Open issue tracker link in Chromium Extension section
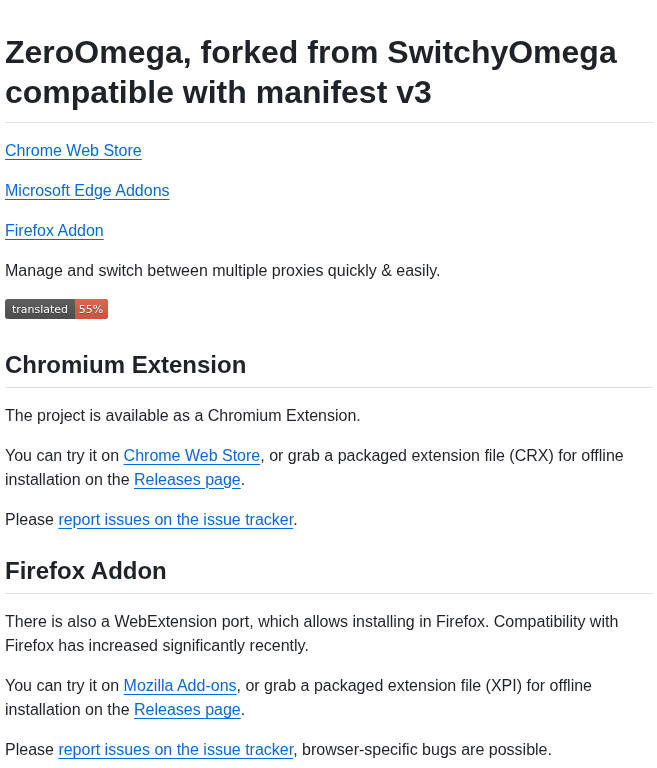 tap(176, 520)
